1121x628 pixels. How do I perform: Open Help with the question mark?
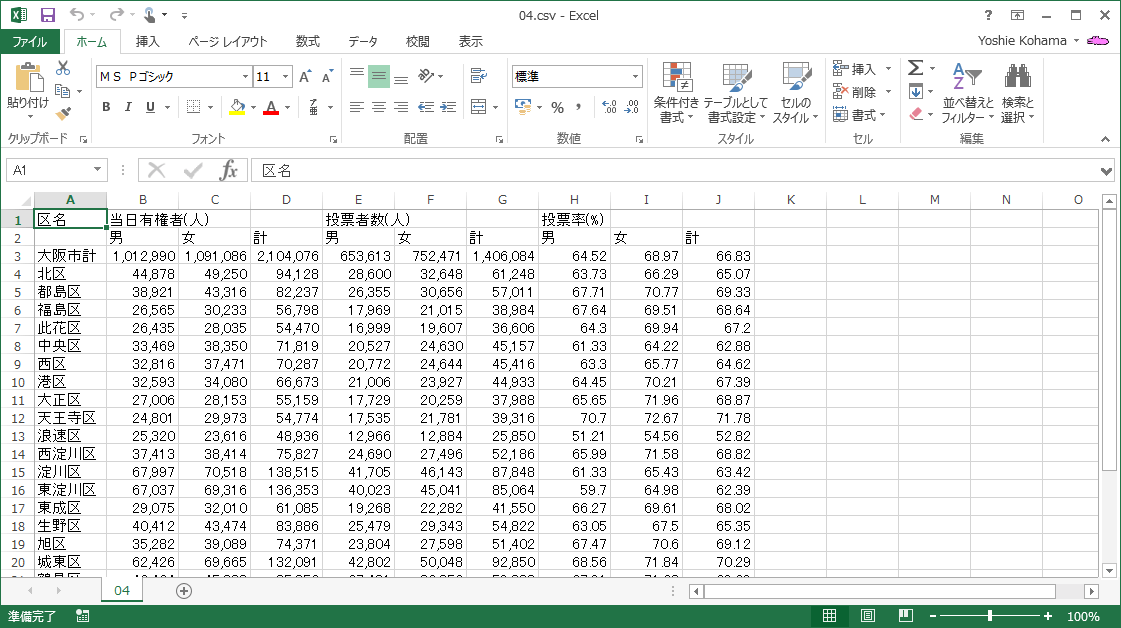[988, 15]
